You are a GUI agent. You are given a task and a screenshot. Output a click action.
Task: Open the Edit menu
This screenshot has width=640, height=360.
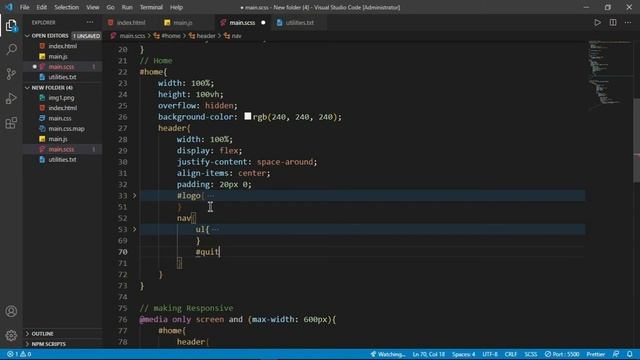(x=42, y=7)
